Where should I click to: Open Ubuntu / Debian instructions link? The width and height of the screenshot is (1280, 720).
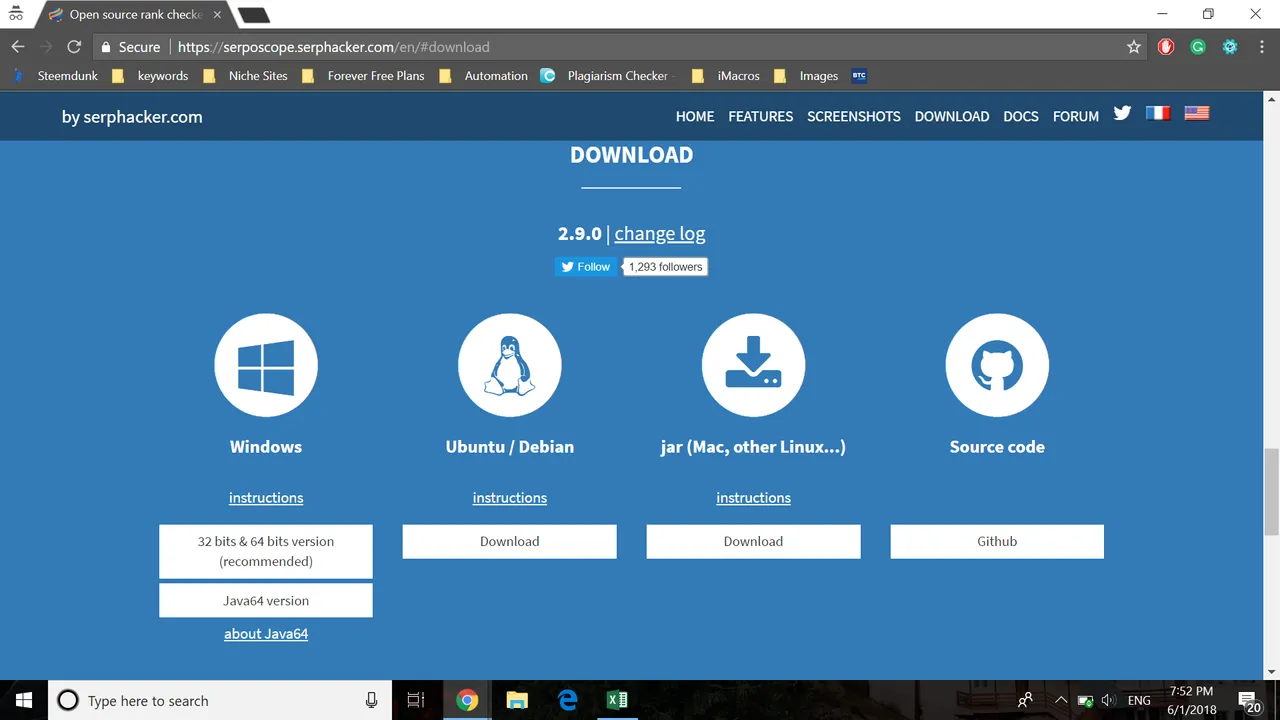(x=510, y=498)
